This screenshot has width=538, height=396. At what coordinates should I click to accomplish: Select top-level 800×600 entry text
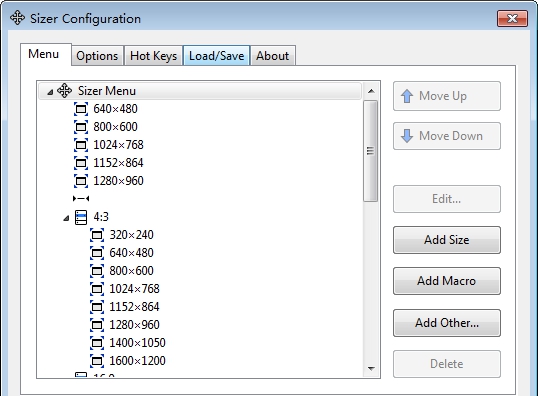pos(115,127)
